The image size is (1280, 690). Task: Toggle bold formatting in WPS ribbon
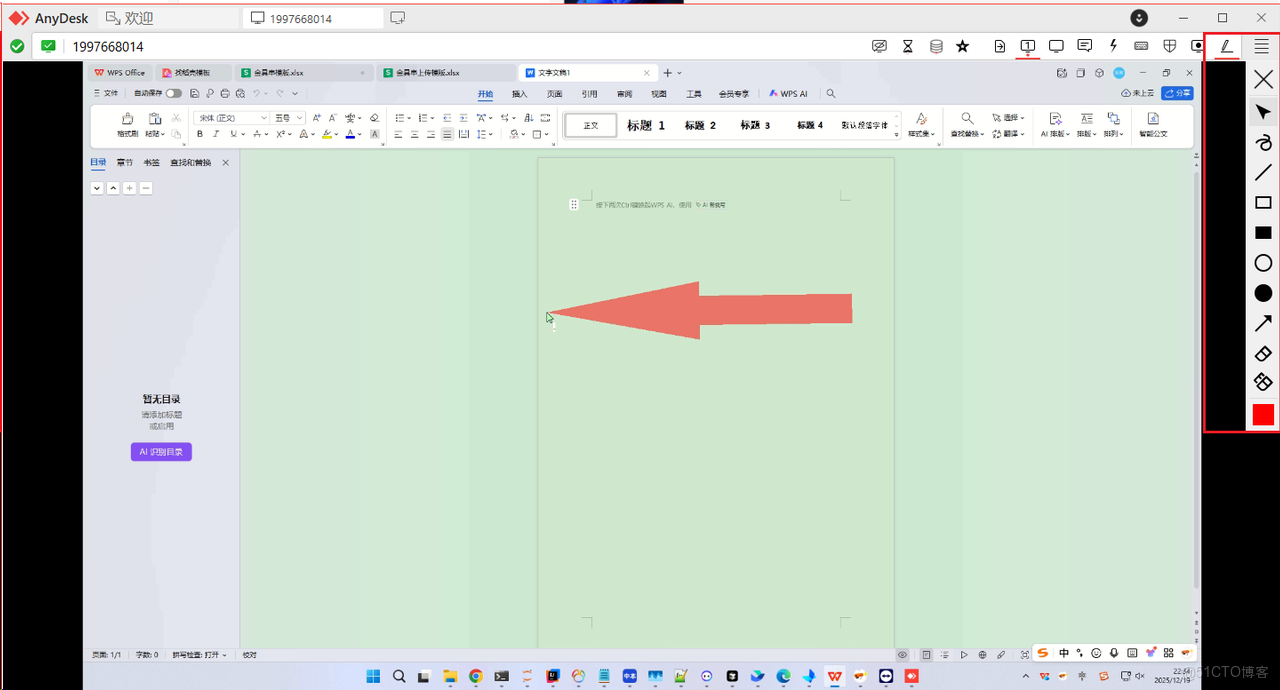coord(200,134)
